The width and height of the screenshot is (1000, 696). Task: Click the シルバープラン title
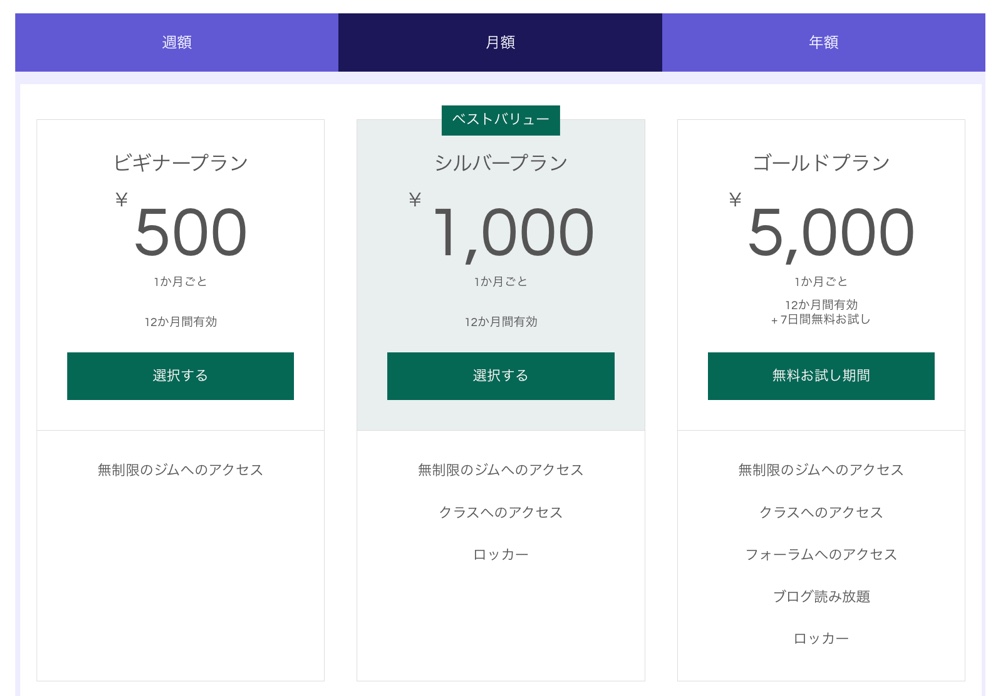tap(500, 161)
